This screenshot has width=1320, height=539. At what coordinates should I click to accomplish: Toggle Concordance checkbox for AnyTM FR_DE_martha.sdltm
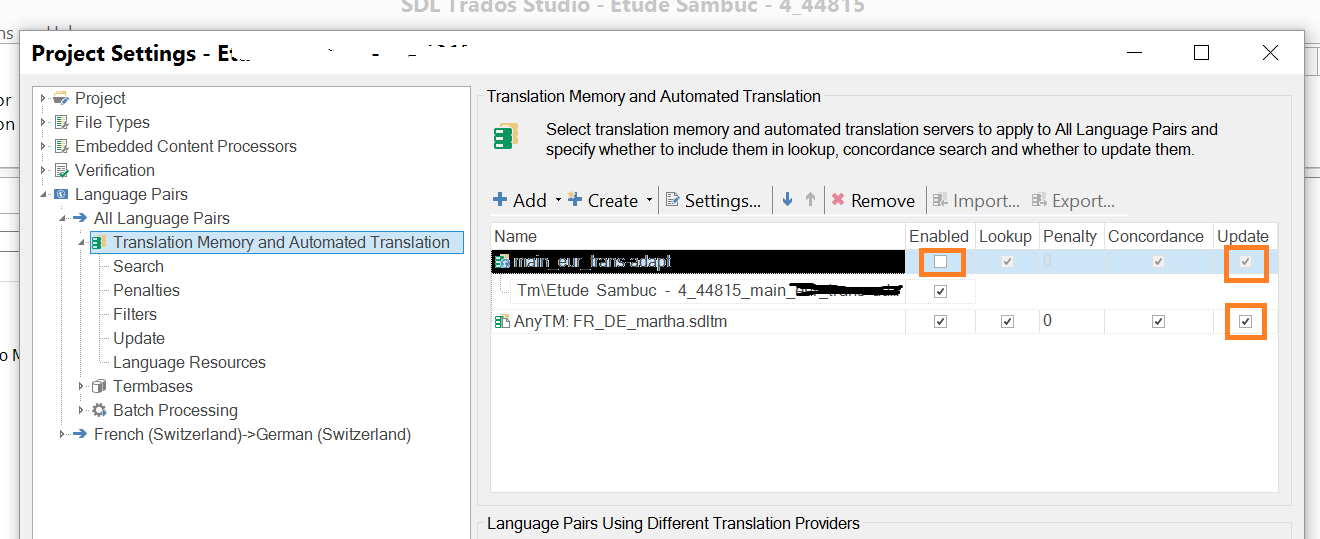tap(1158, 322)
